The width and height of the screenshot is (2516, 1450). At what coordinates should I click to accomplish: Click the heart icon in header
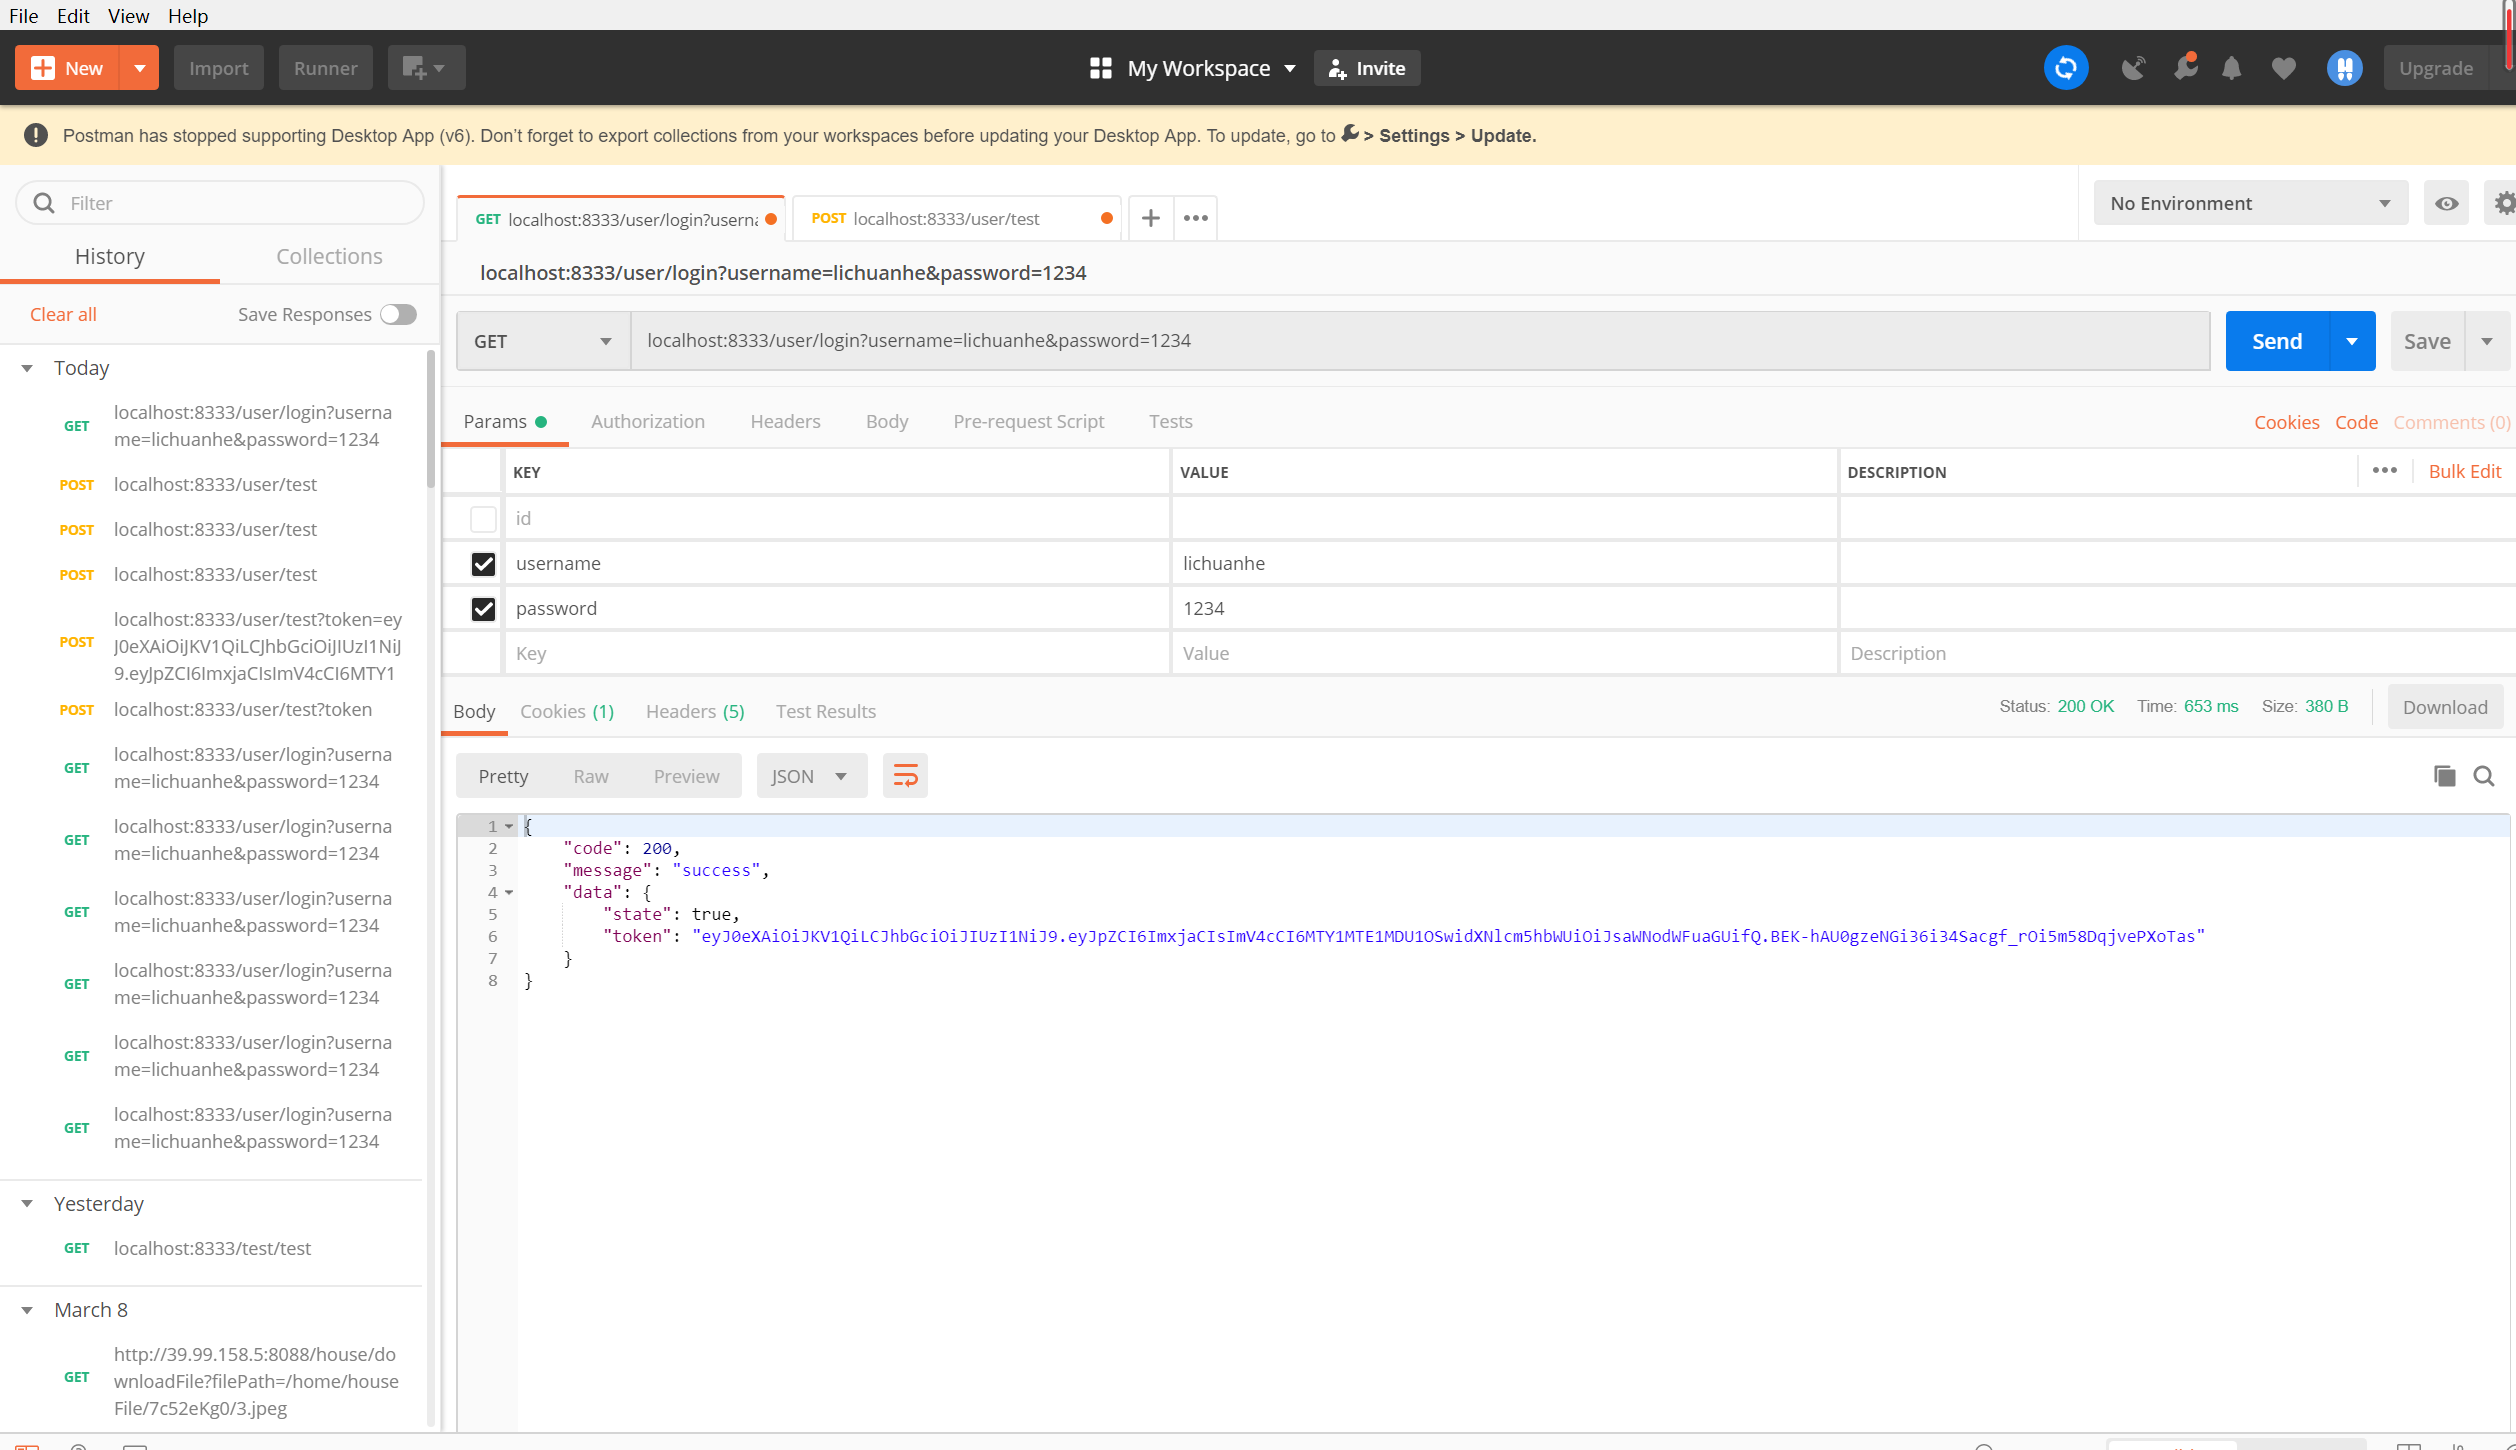[x=2283, y=68]
